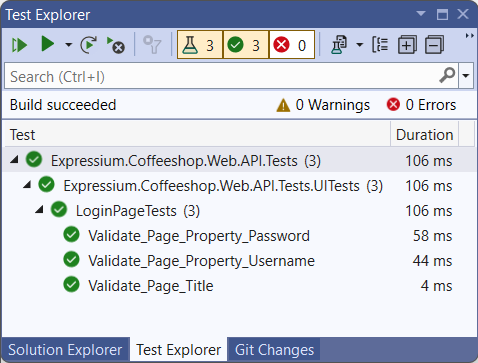Collapse the Expressium.Coffeeshop.Web.API.Tests.UITests node
Viewport: 478px width, 363px height.
coord(27,184)
